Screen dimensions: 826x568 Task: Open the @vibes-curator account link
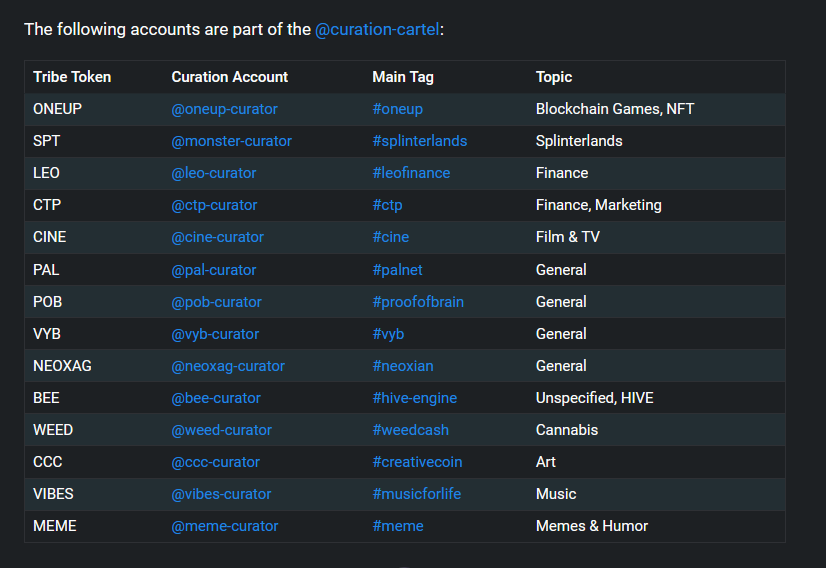[221, 494]
